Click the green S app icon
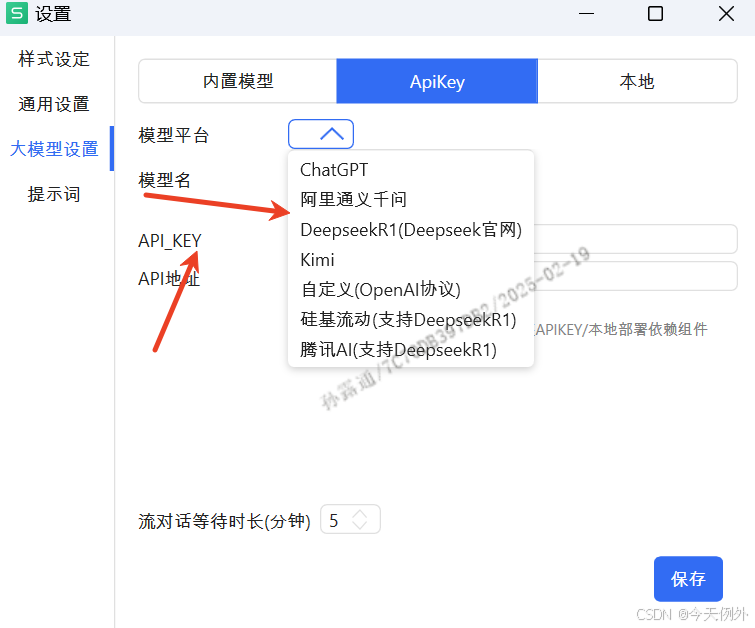 [17, 13]
